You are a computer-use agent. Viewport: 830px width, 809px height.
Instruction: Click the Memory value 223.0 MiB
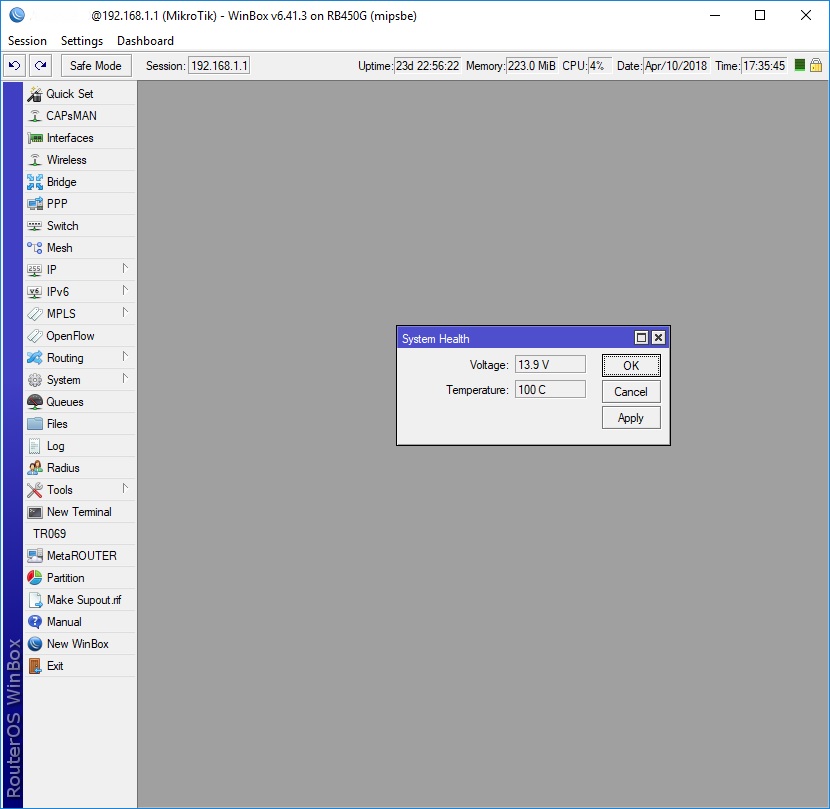coord(532,66)
